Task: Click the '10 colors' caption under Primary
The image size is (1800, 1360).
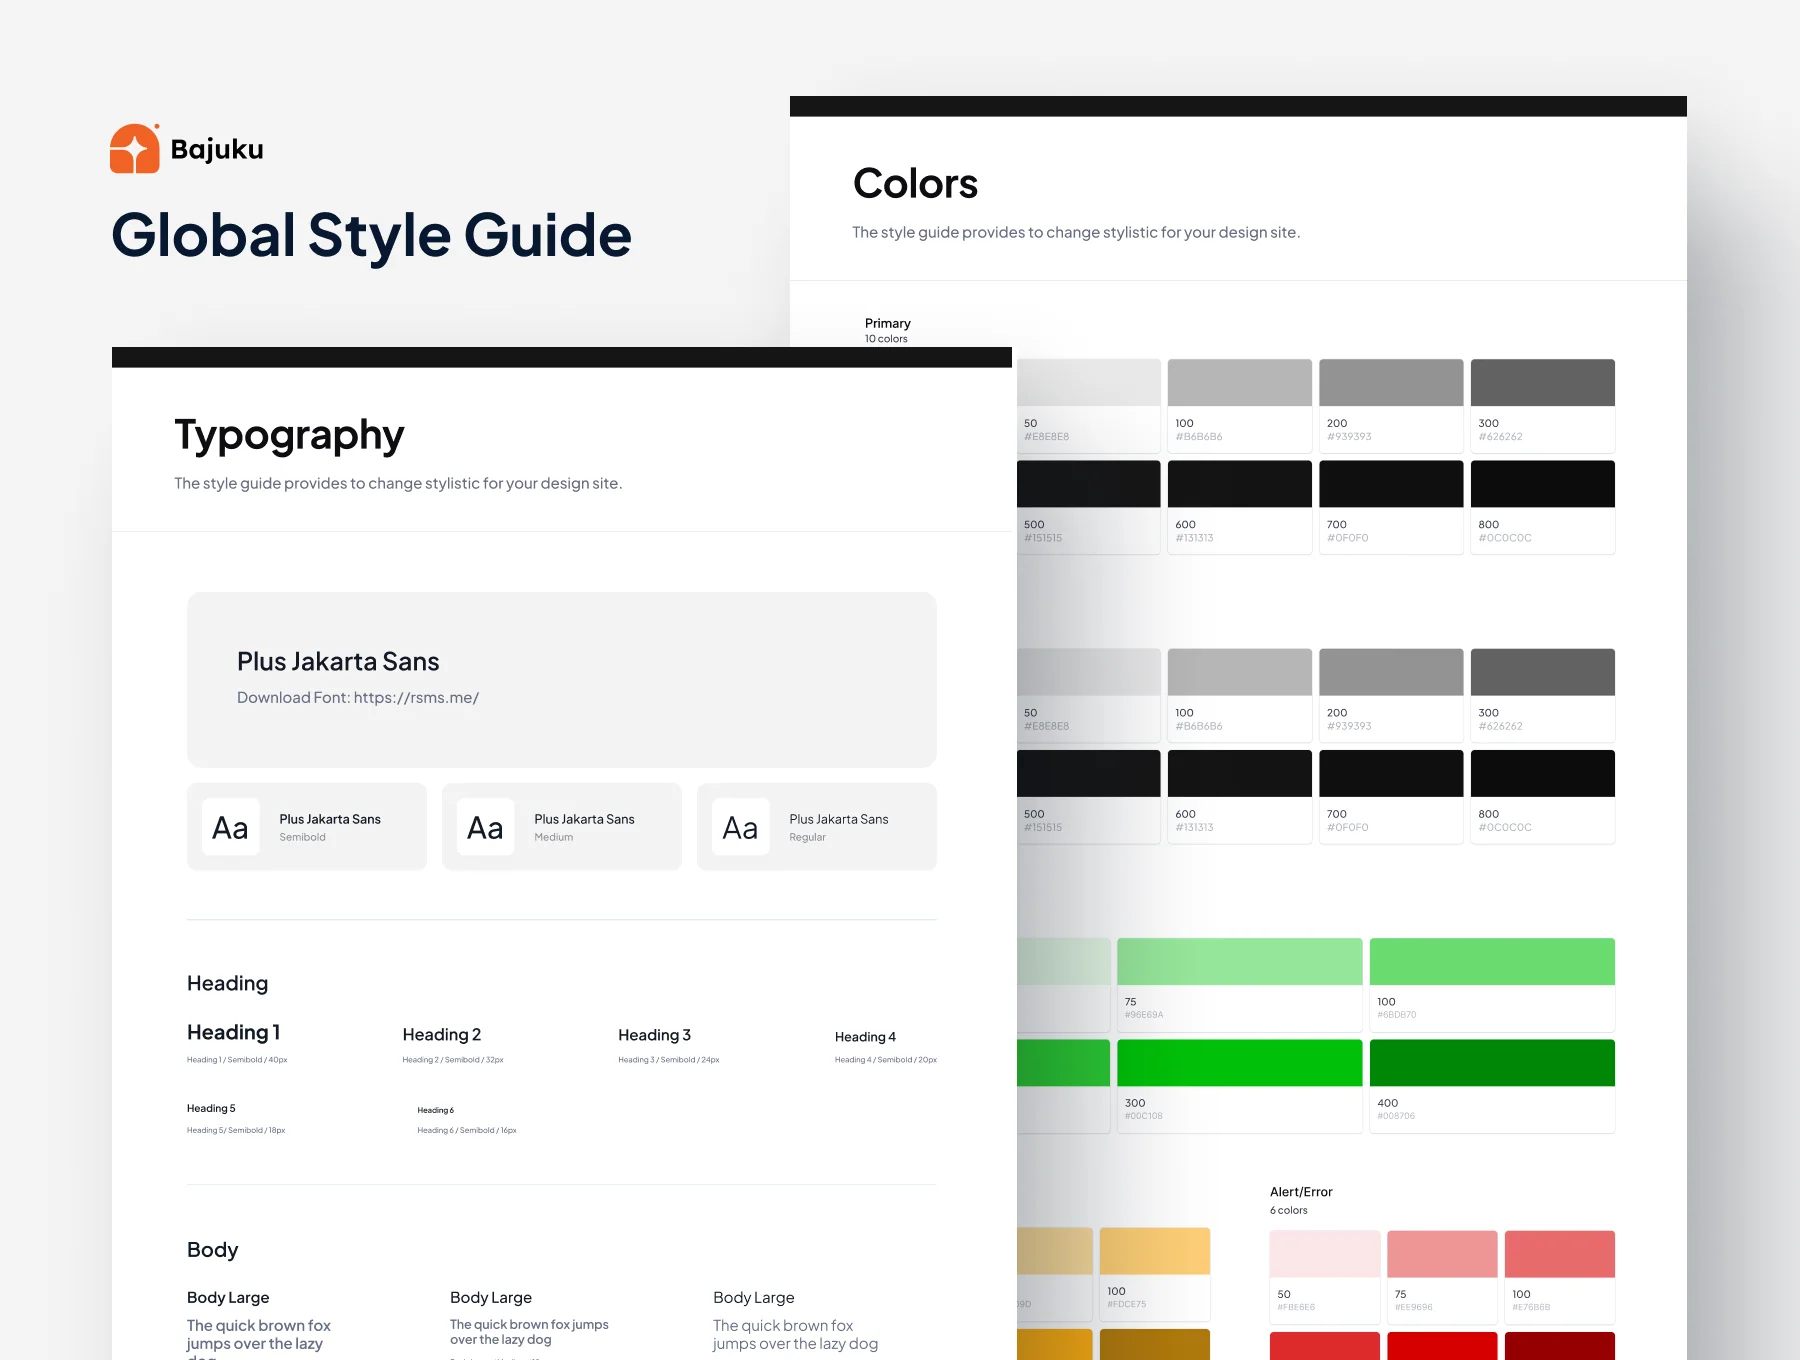Action: [886, 339]
